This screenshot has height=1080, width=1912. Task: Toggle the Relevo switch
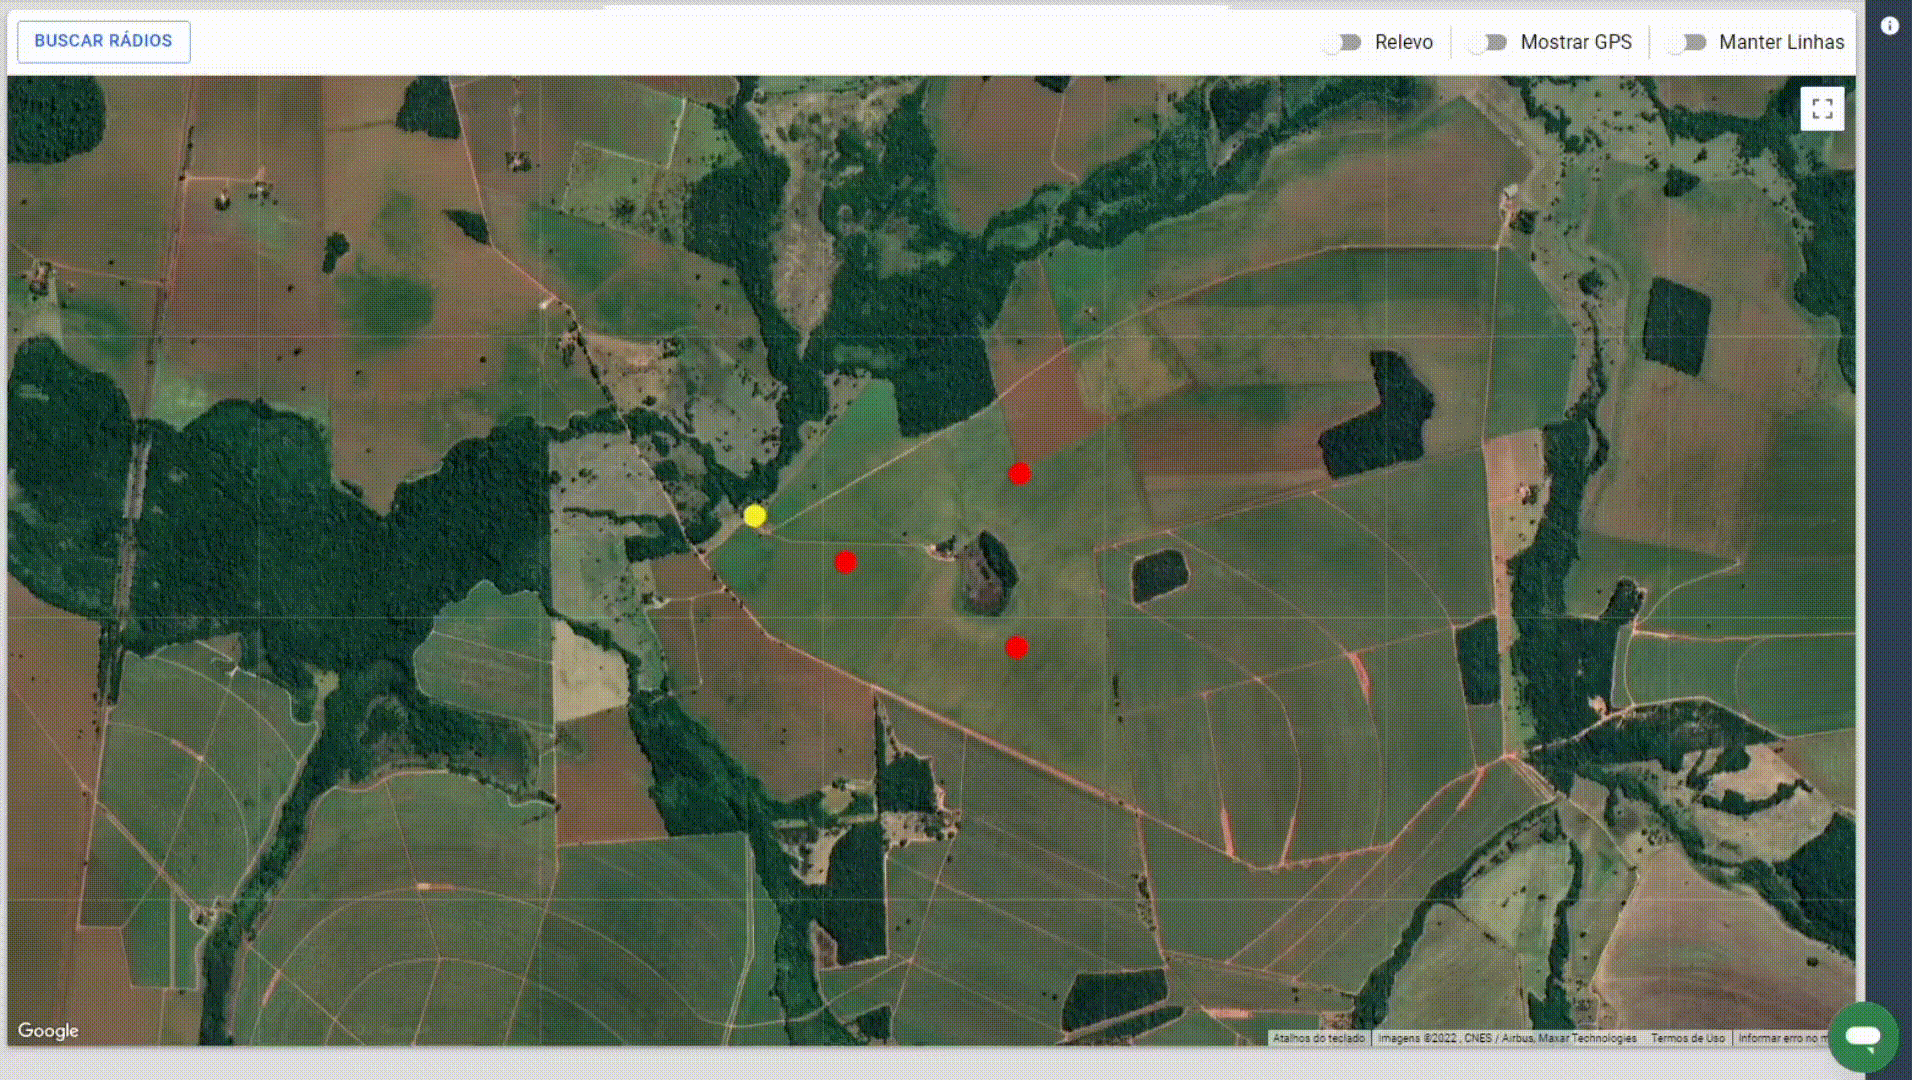[x=1342, y=42]
